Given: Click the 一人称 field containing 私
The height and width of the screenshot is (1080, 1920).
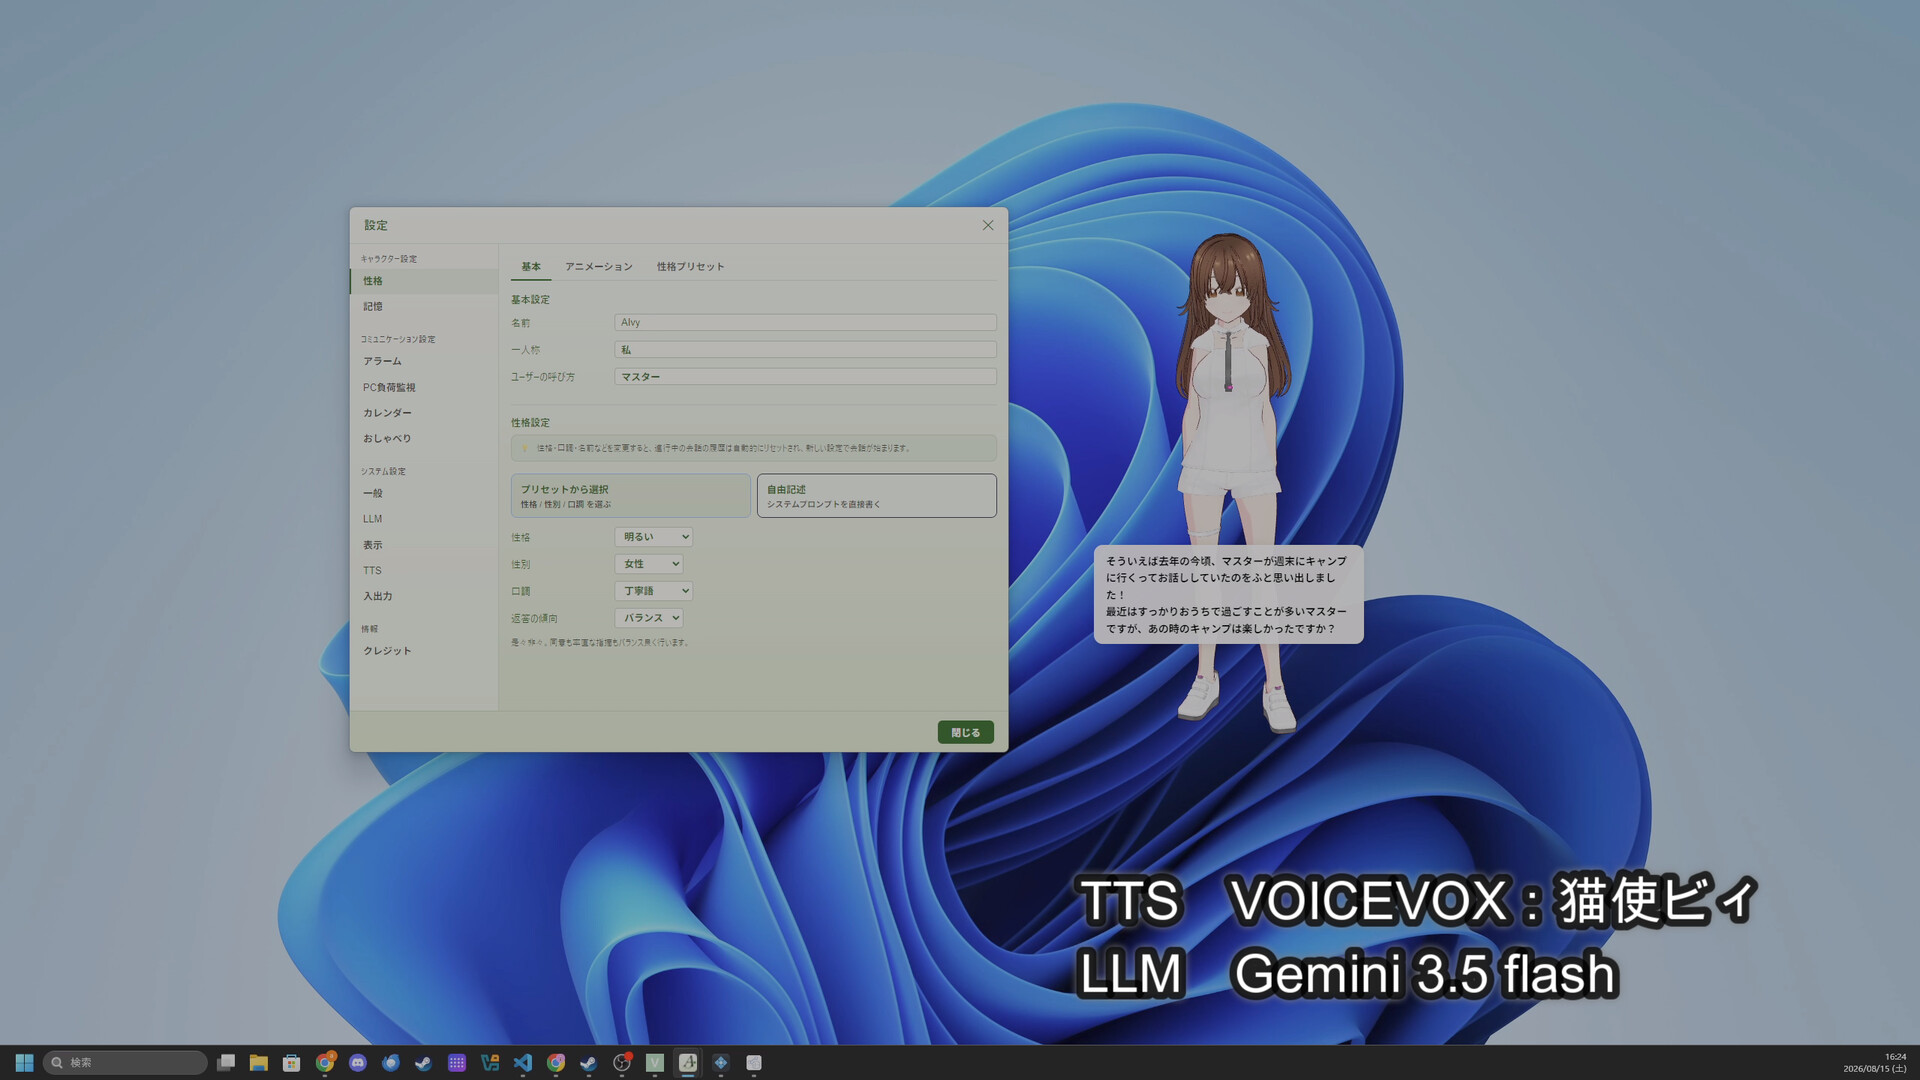Looking at the screenshot, I should 805,349.
